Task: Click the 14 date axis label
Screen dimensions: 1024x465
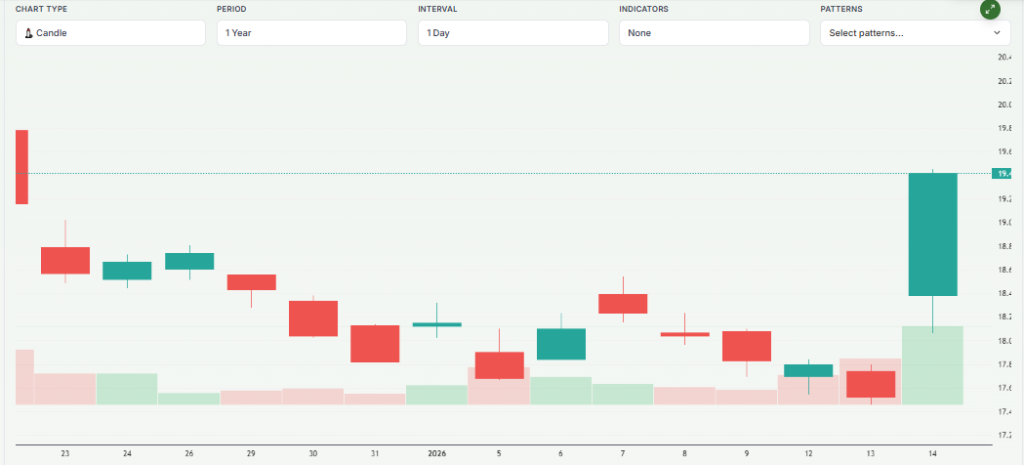Action: coord(933,453)
